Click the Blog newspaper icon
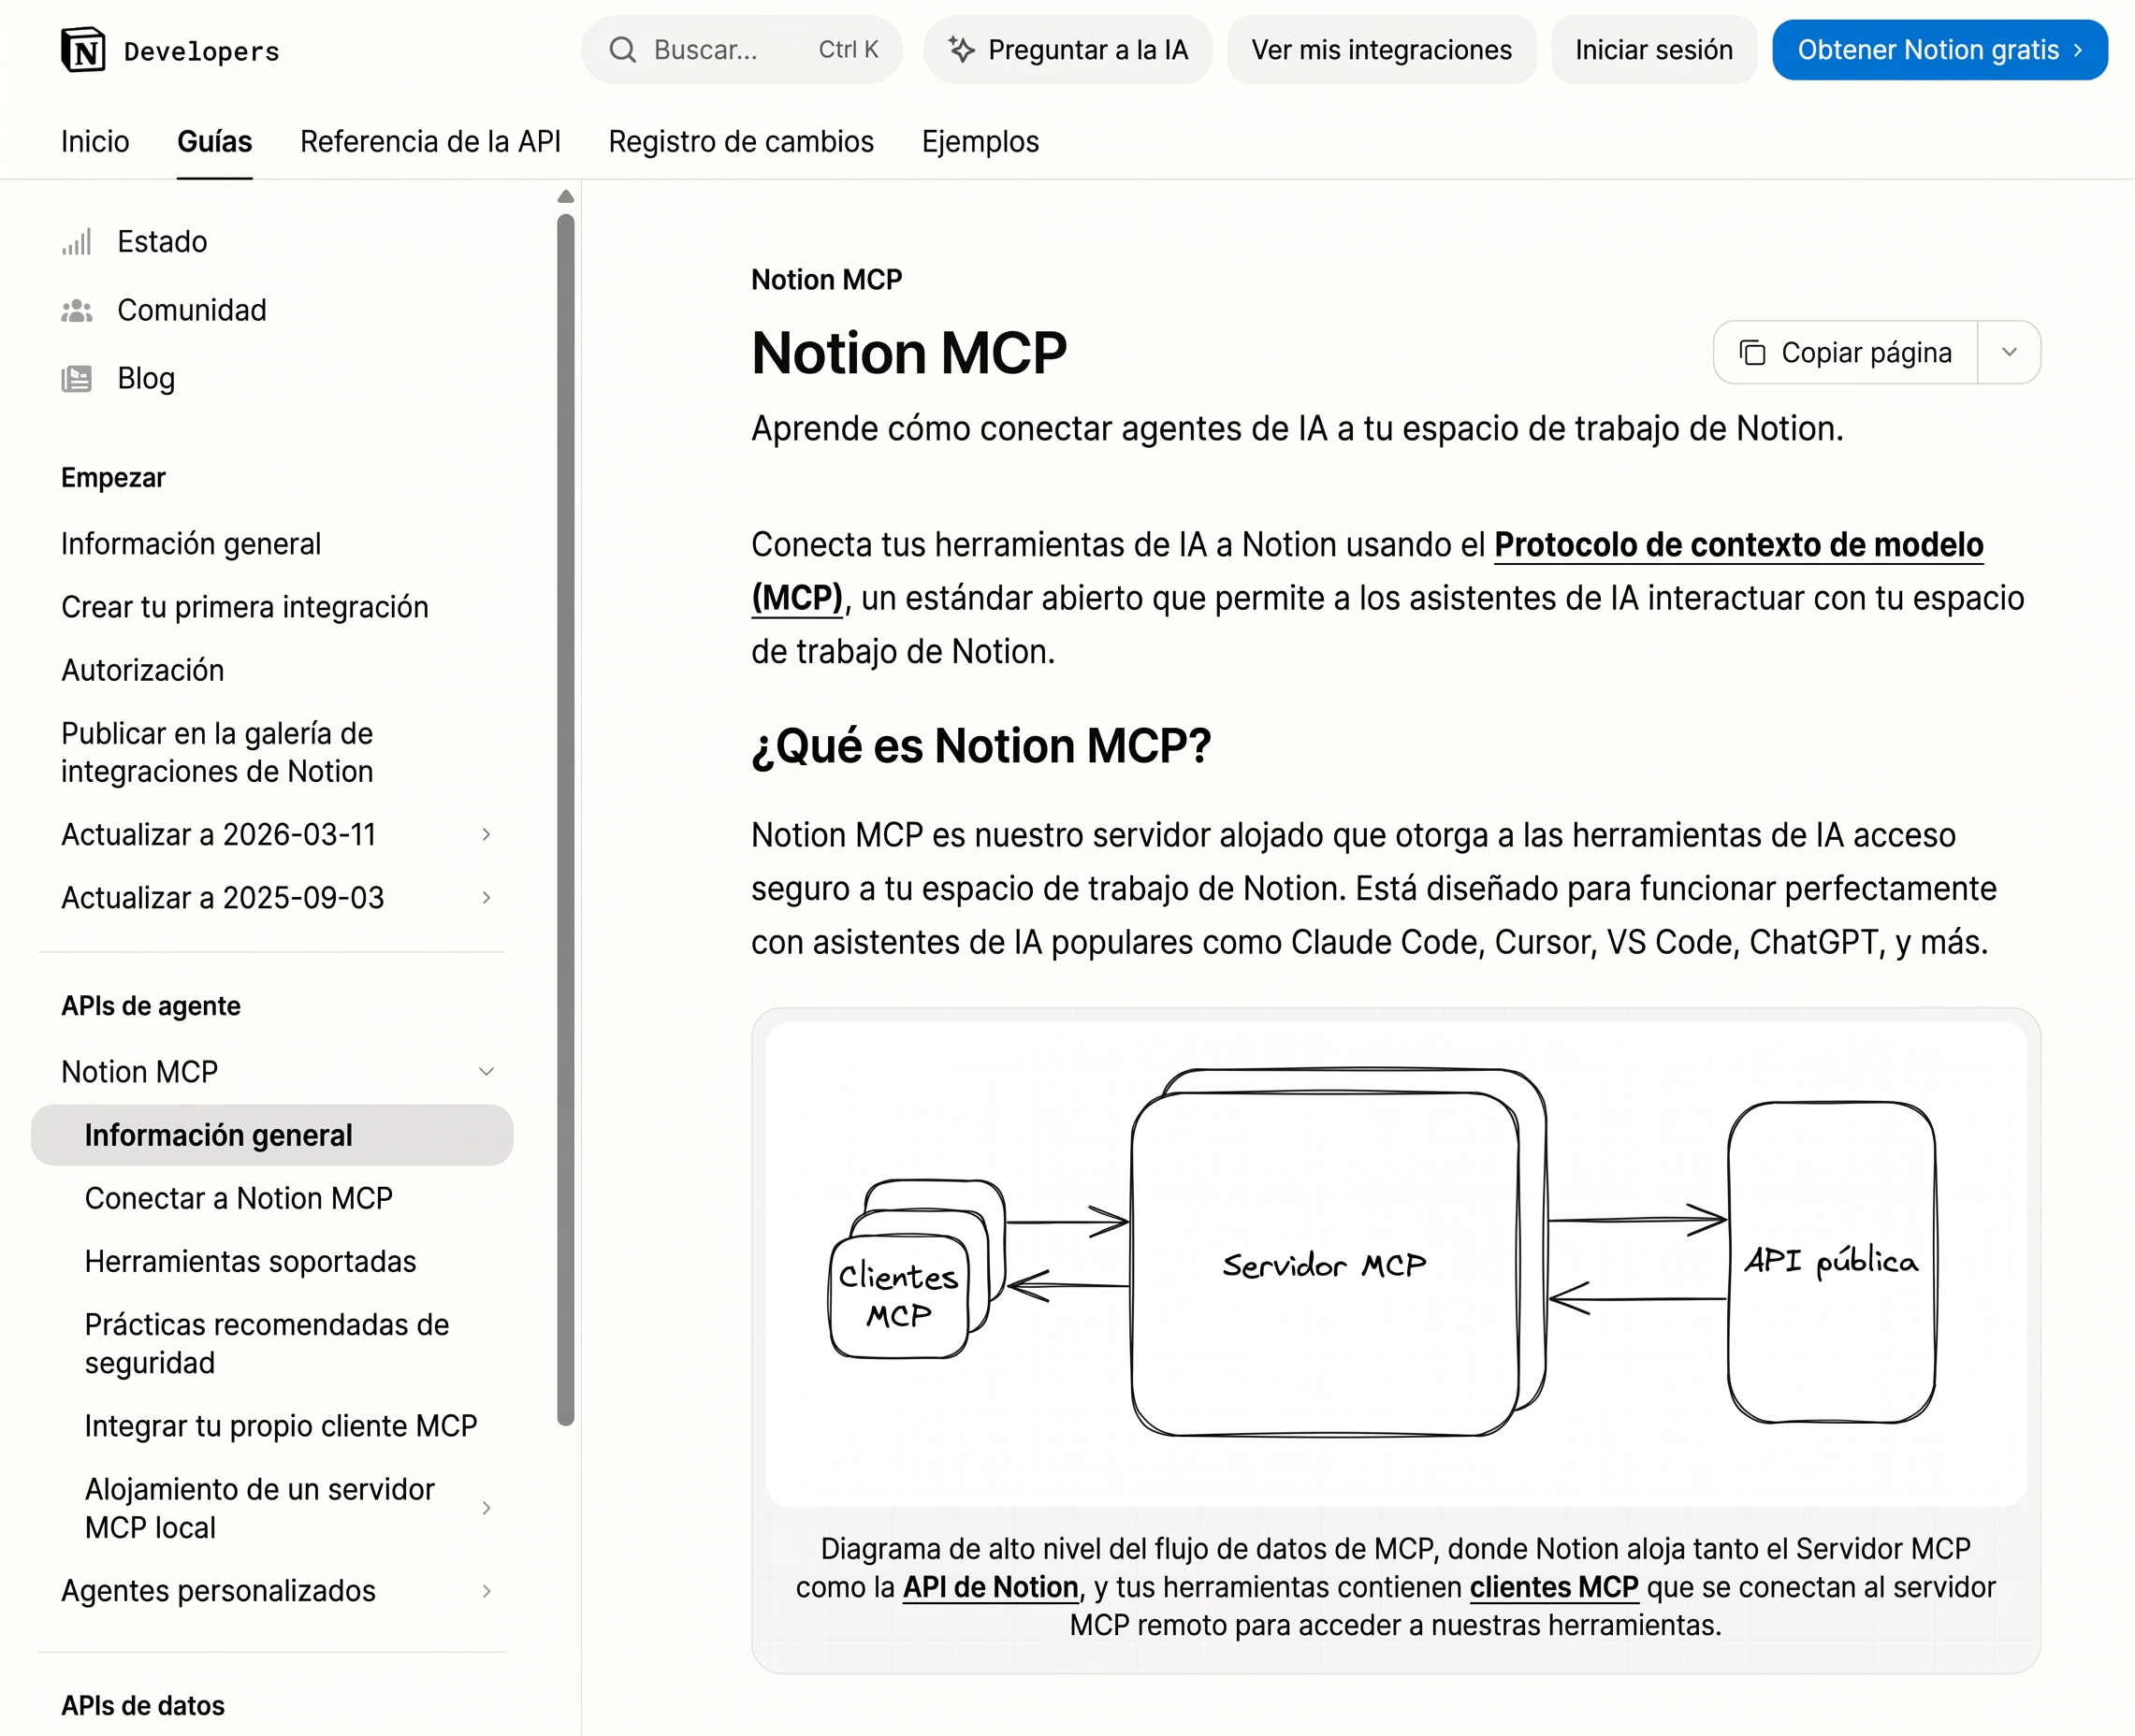 click(77, 379)
